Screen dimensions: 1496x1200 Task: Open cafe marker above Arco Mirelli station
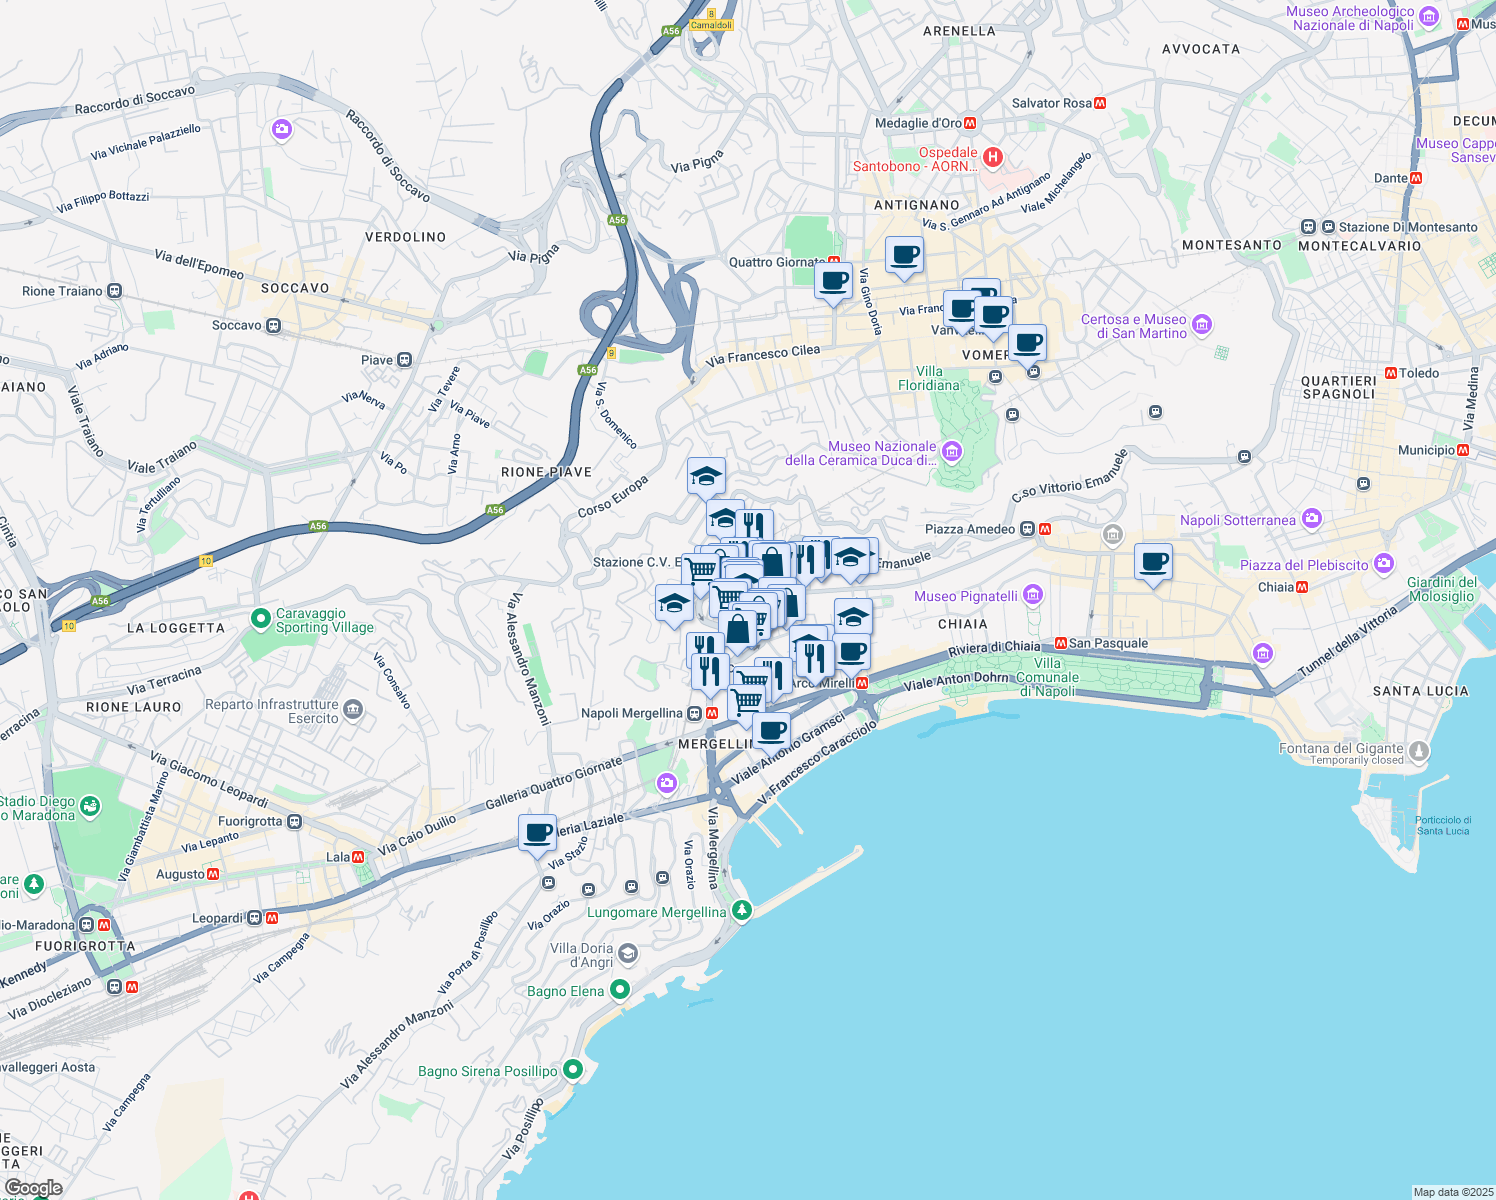coord(851,652)
